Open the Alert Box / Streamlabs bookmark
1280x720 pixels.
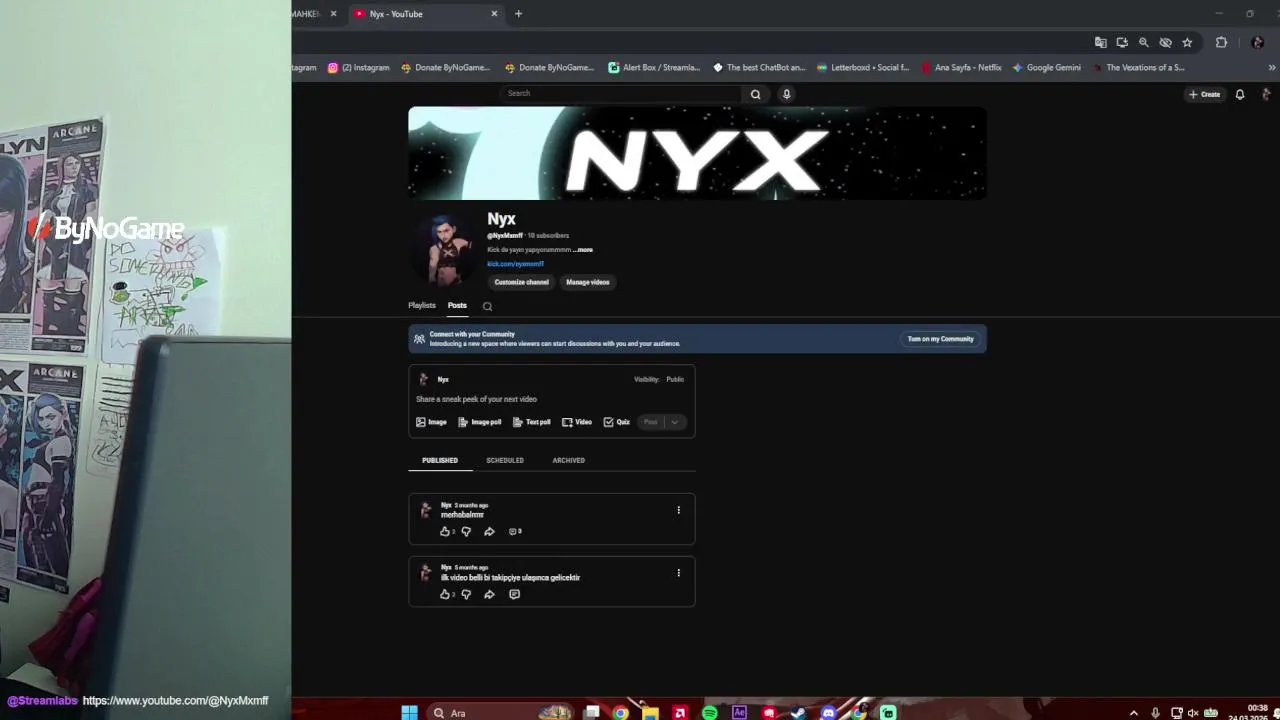(x=654, y=68)
